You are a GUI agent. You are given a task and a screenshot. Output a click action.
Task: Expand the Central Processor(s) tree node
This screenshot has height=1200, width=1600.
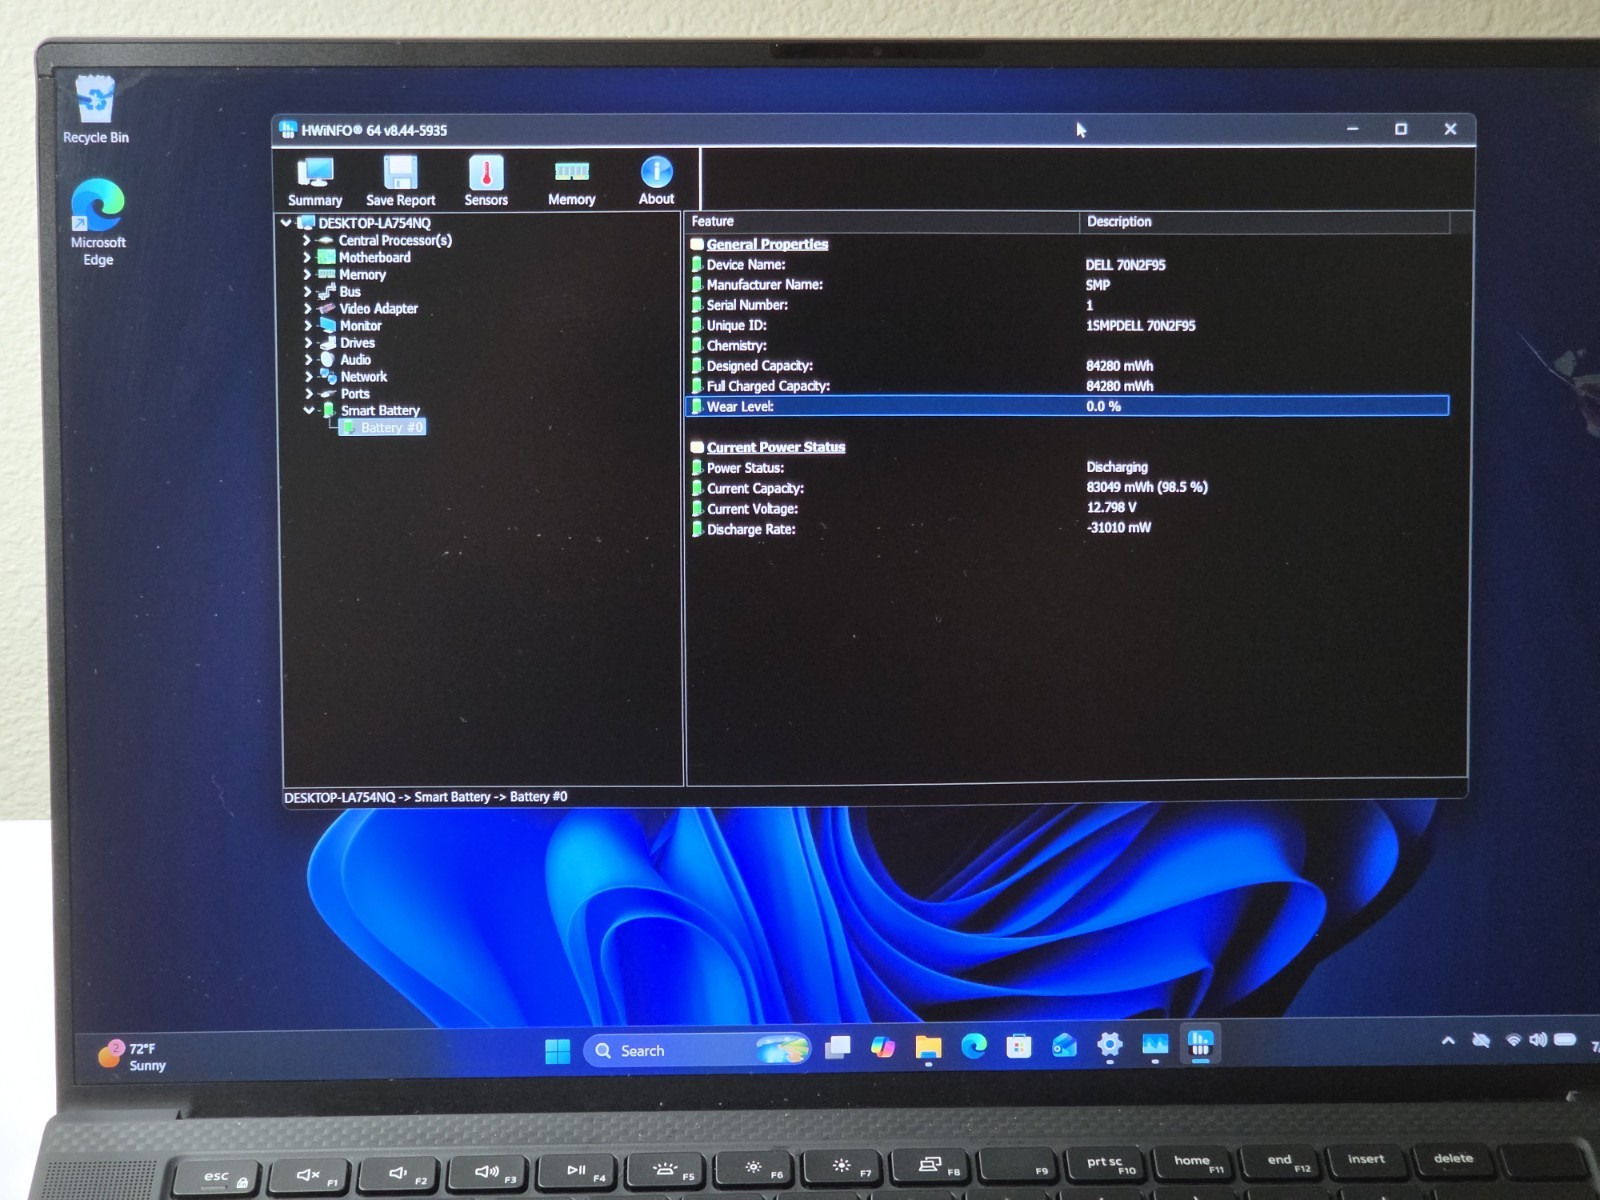tap(307, 240)
